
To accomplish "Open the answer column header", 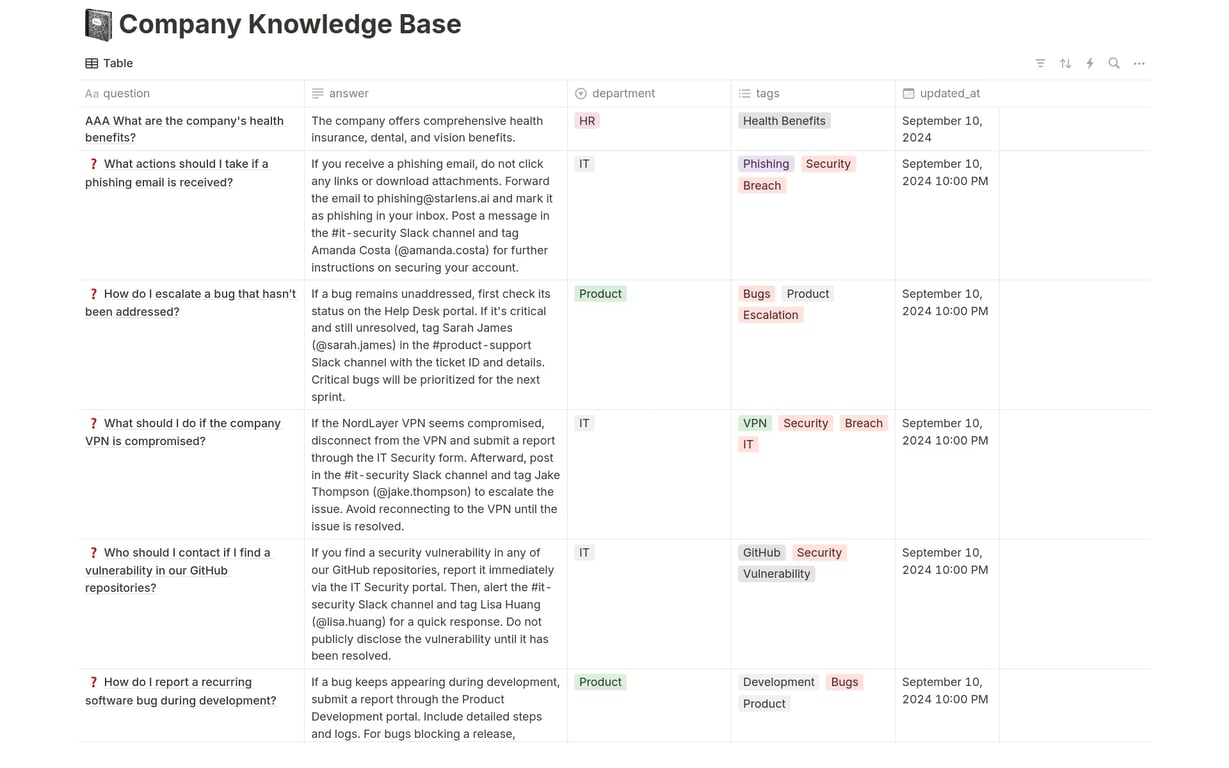I will 436,93.
